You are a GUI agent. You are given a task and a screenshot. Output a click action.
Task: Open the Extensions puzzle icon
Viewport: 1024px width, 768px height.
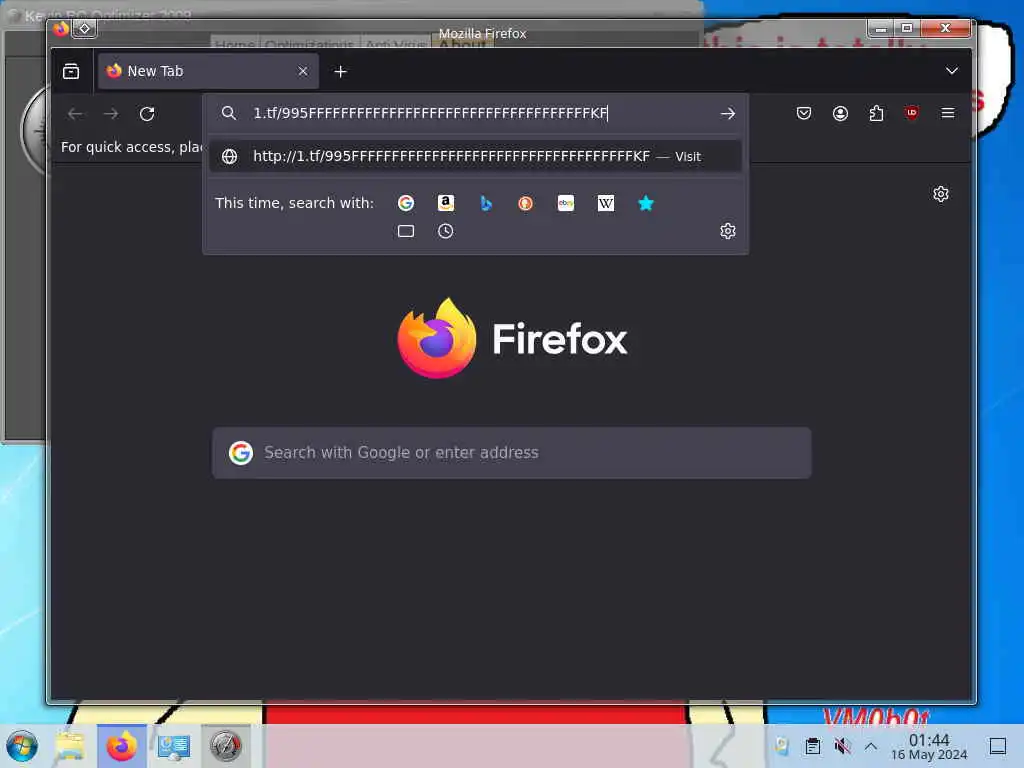[x=876, y=113]
